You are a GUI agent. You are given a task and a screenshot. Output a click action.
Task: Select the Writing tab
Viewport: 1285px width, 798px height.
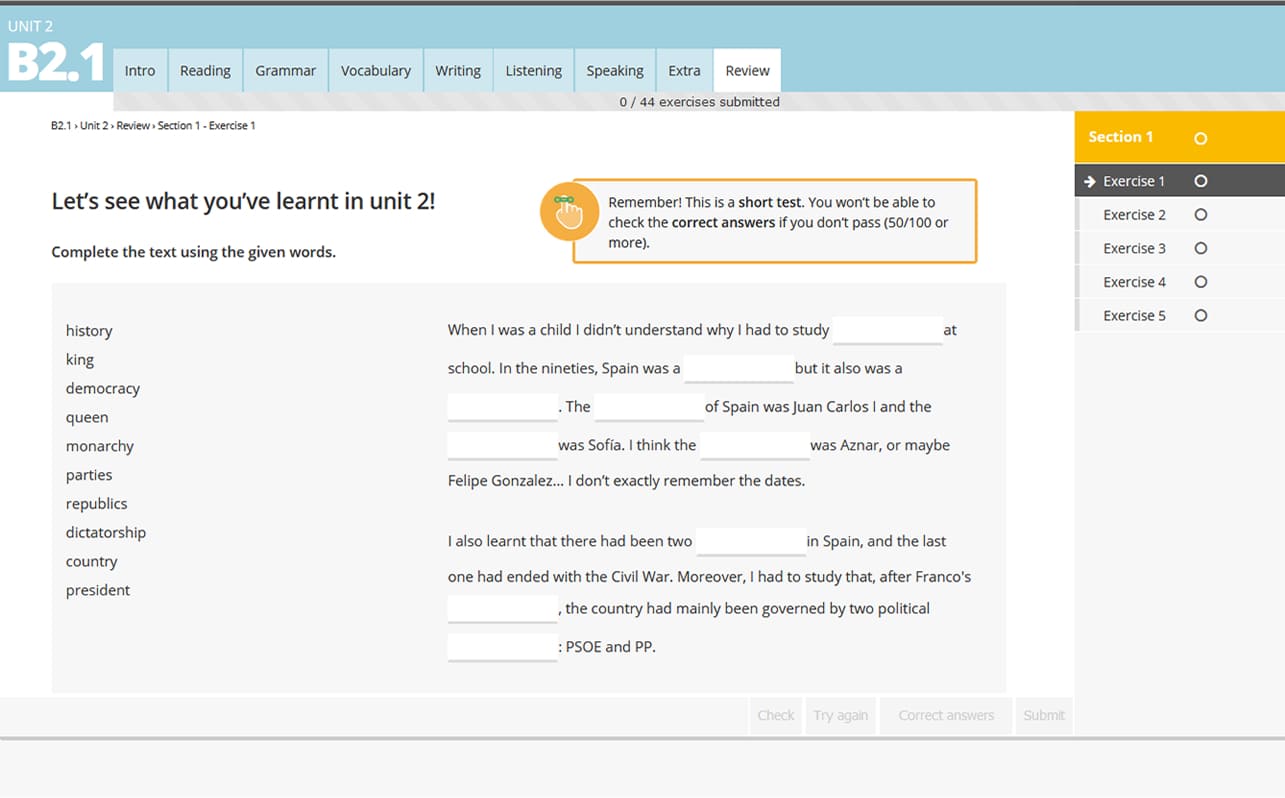pyautogui.click(x=458, y=70)
